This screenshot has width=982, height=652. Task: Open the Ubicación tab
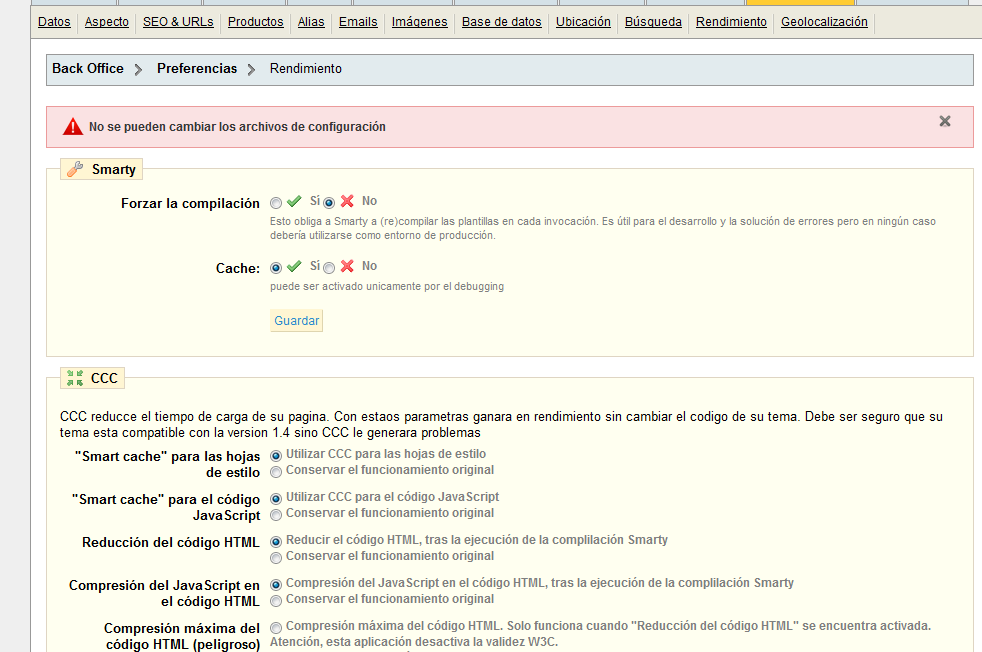[583, 22]
